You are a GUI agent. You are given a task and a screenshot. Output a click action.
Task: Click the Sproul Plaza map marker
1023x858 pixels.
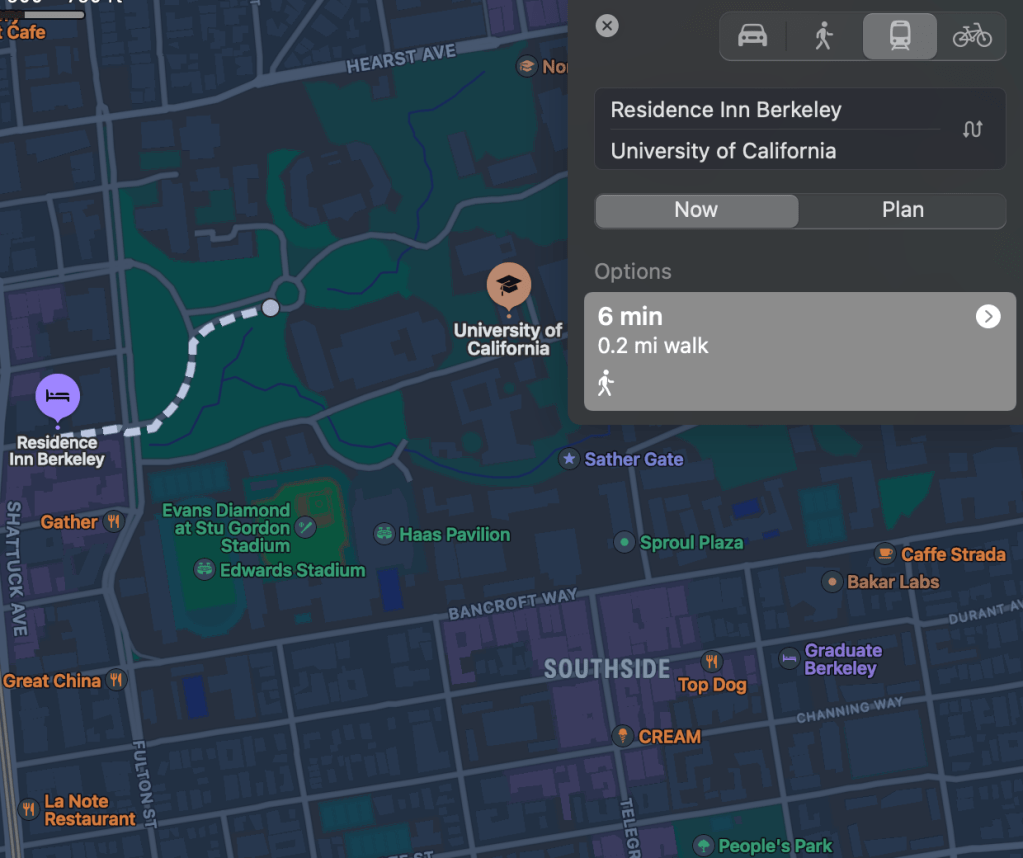point(625,542)
